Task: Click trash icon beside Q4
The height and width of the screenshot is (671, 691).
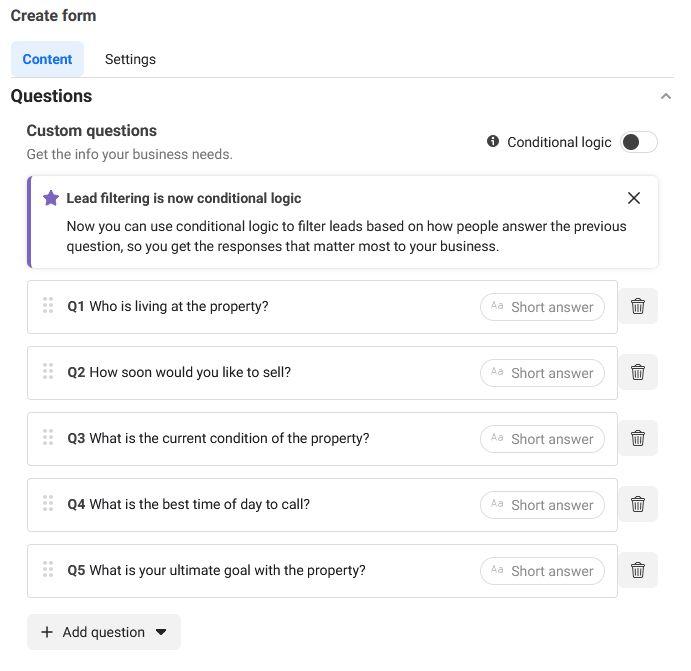Action: tap(638, 504)
